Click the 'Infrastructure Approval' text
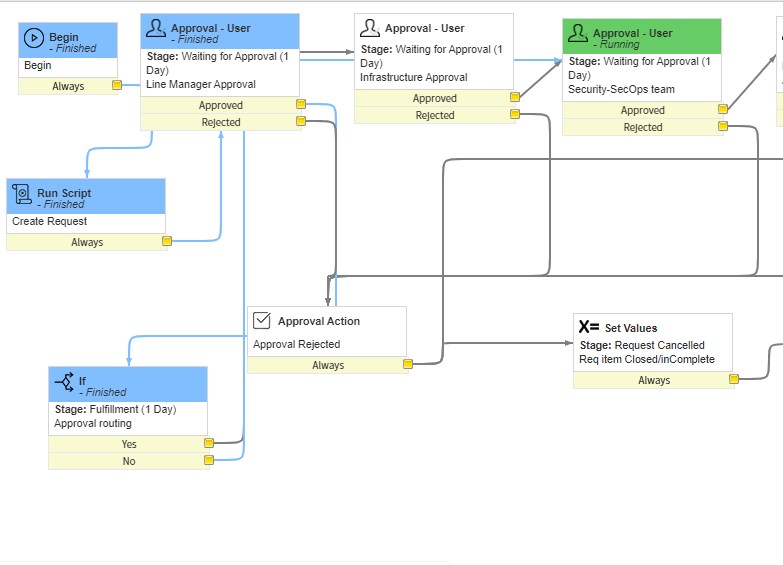Screen dimensions: 783x565 413,77
